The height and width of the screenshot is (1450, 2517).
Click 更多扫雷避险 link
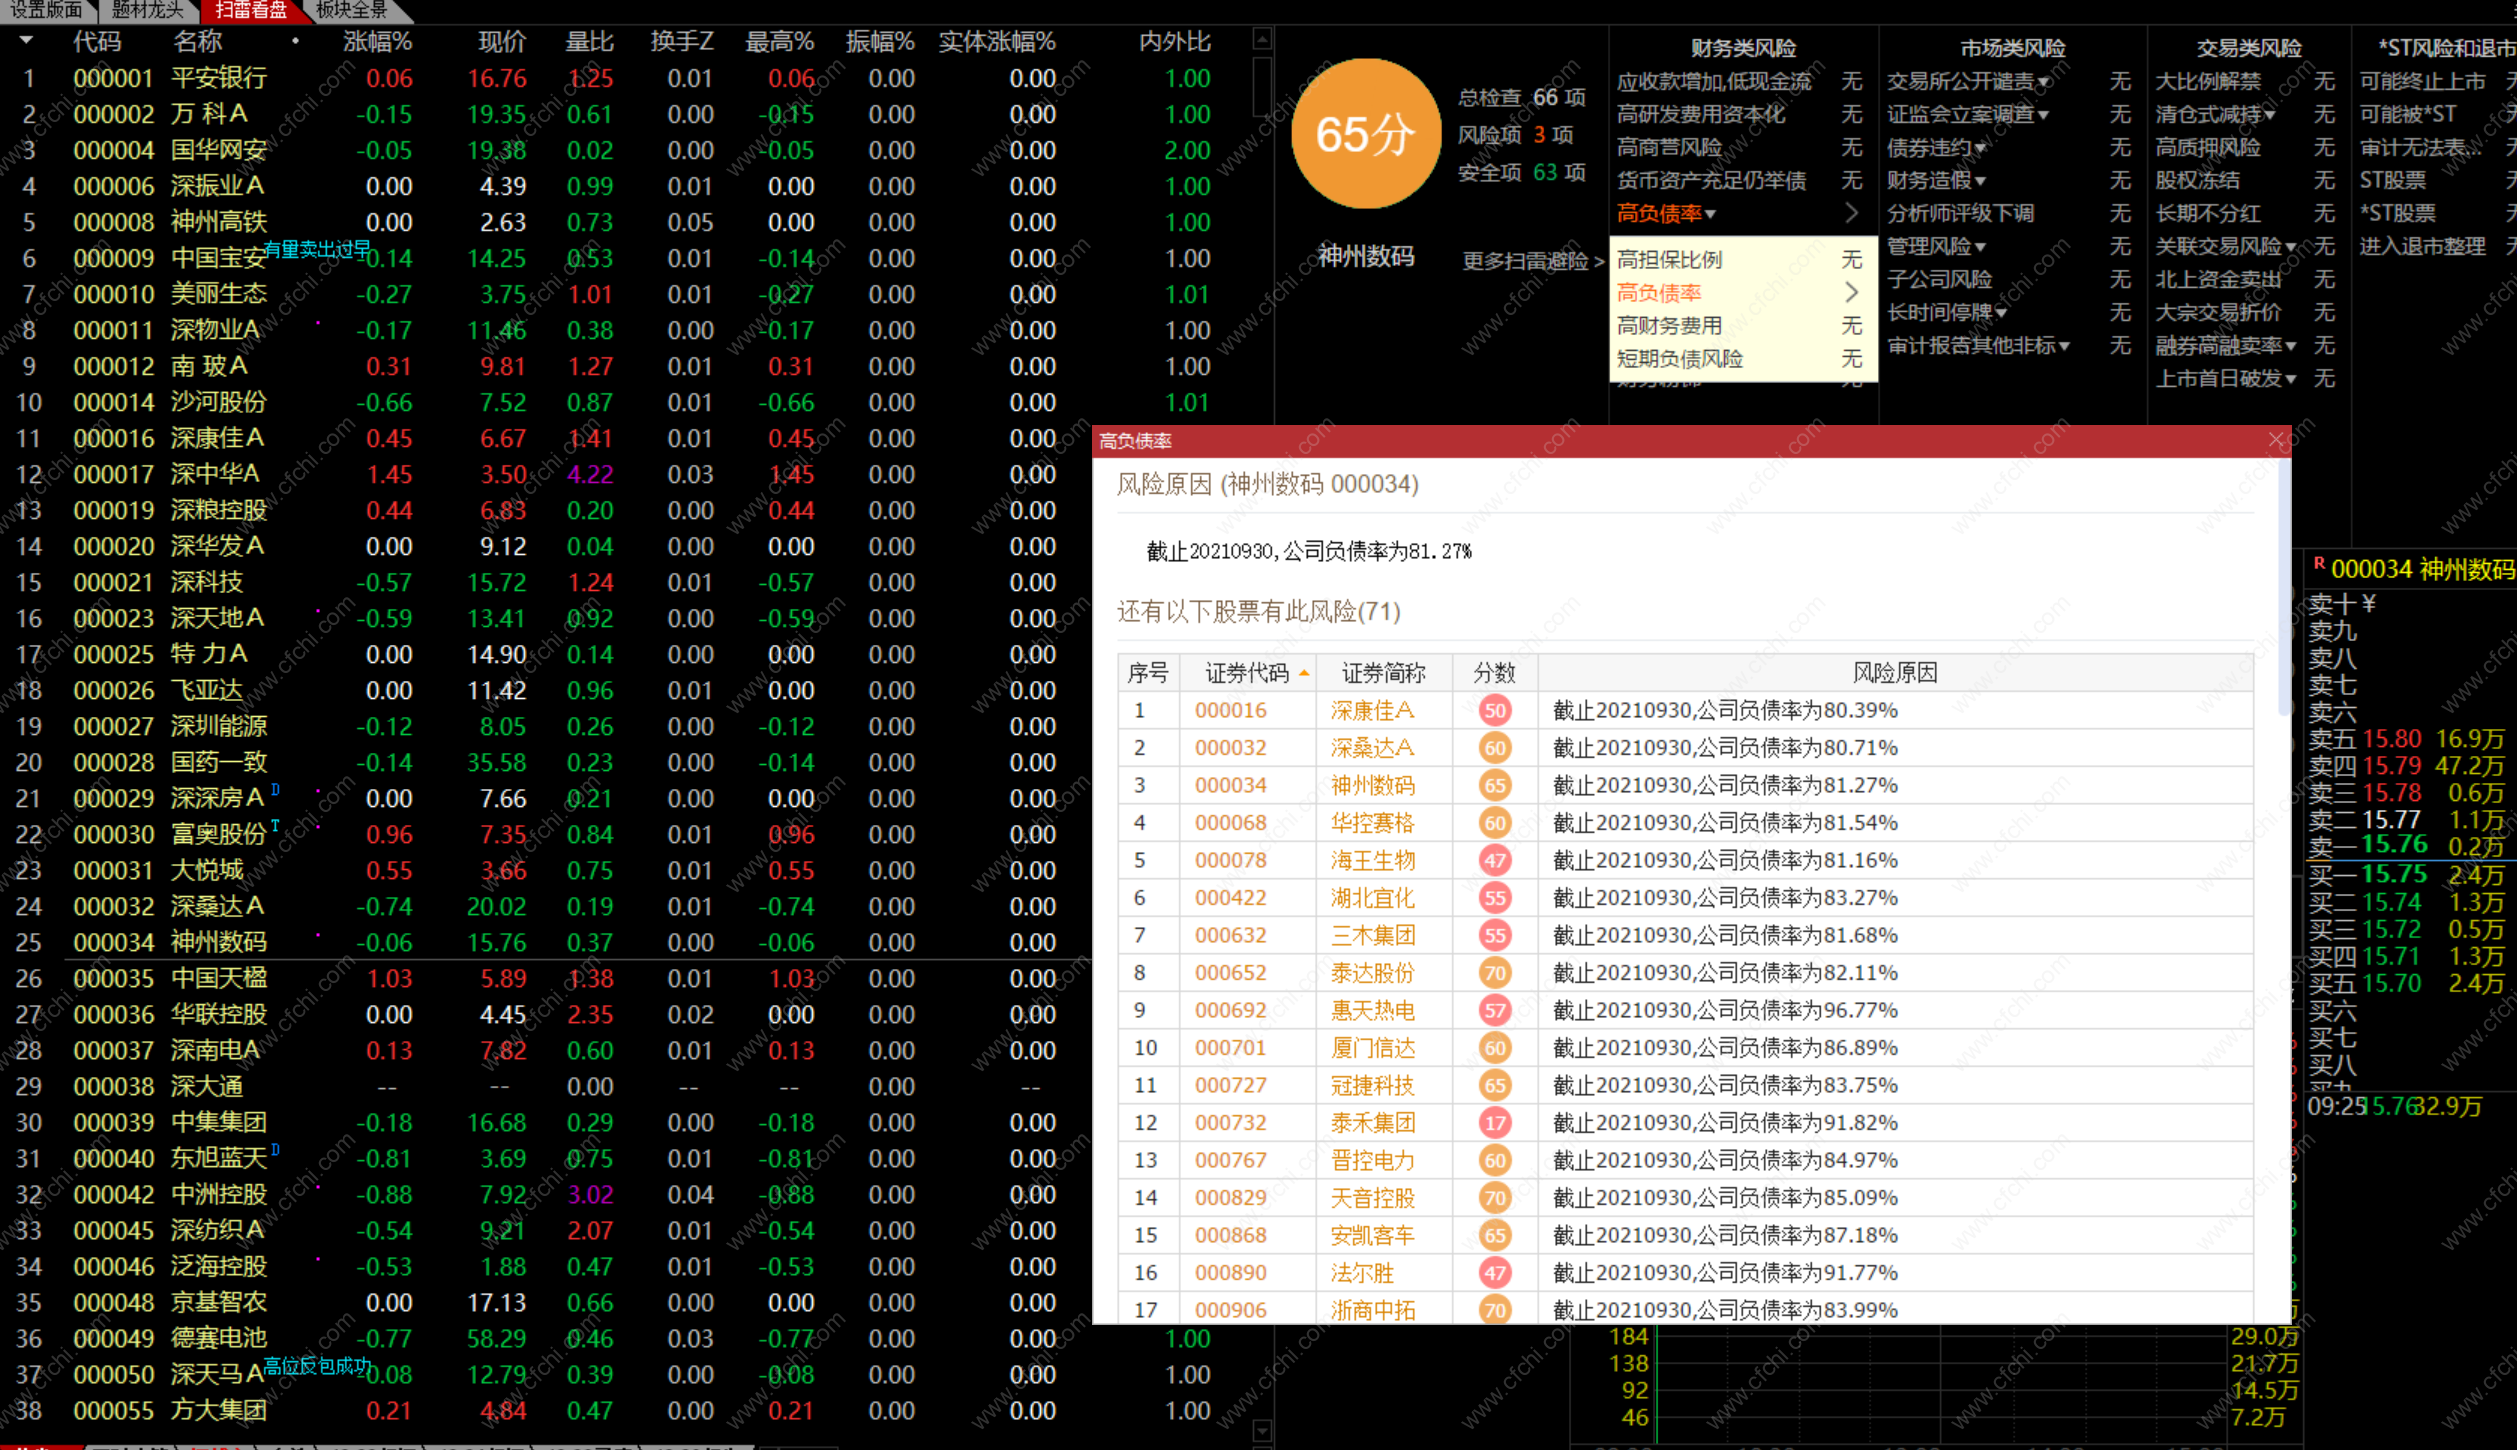click(1531, 261)
